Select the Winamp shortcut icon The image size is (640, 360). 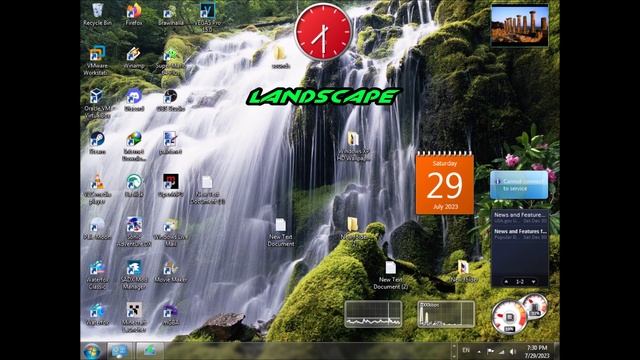click(x=134, y=57)
